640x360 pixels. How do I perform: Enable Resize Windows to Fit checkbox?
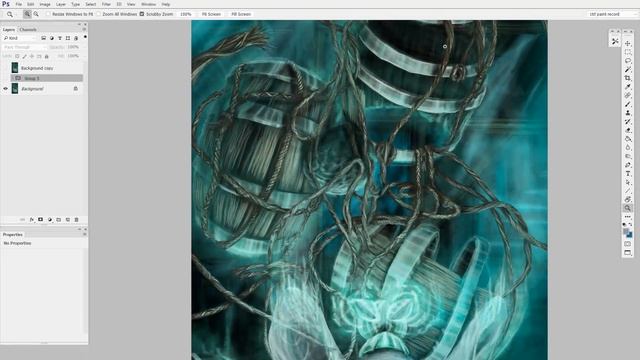point(48,14)
